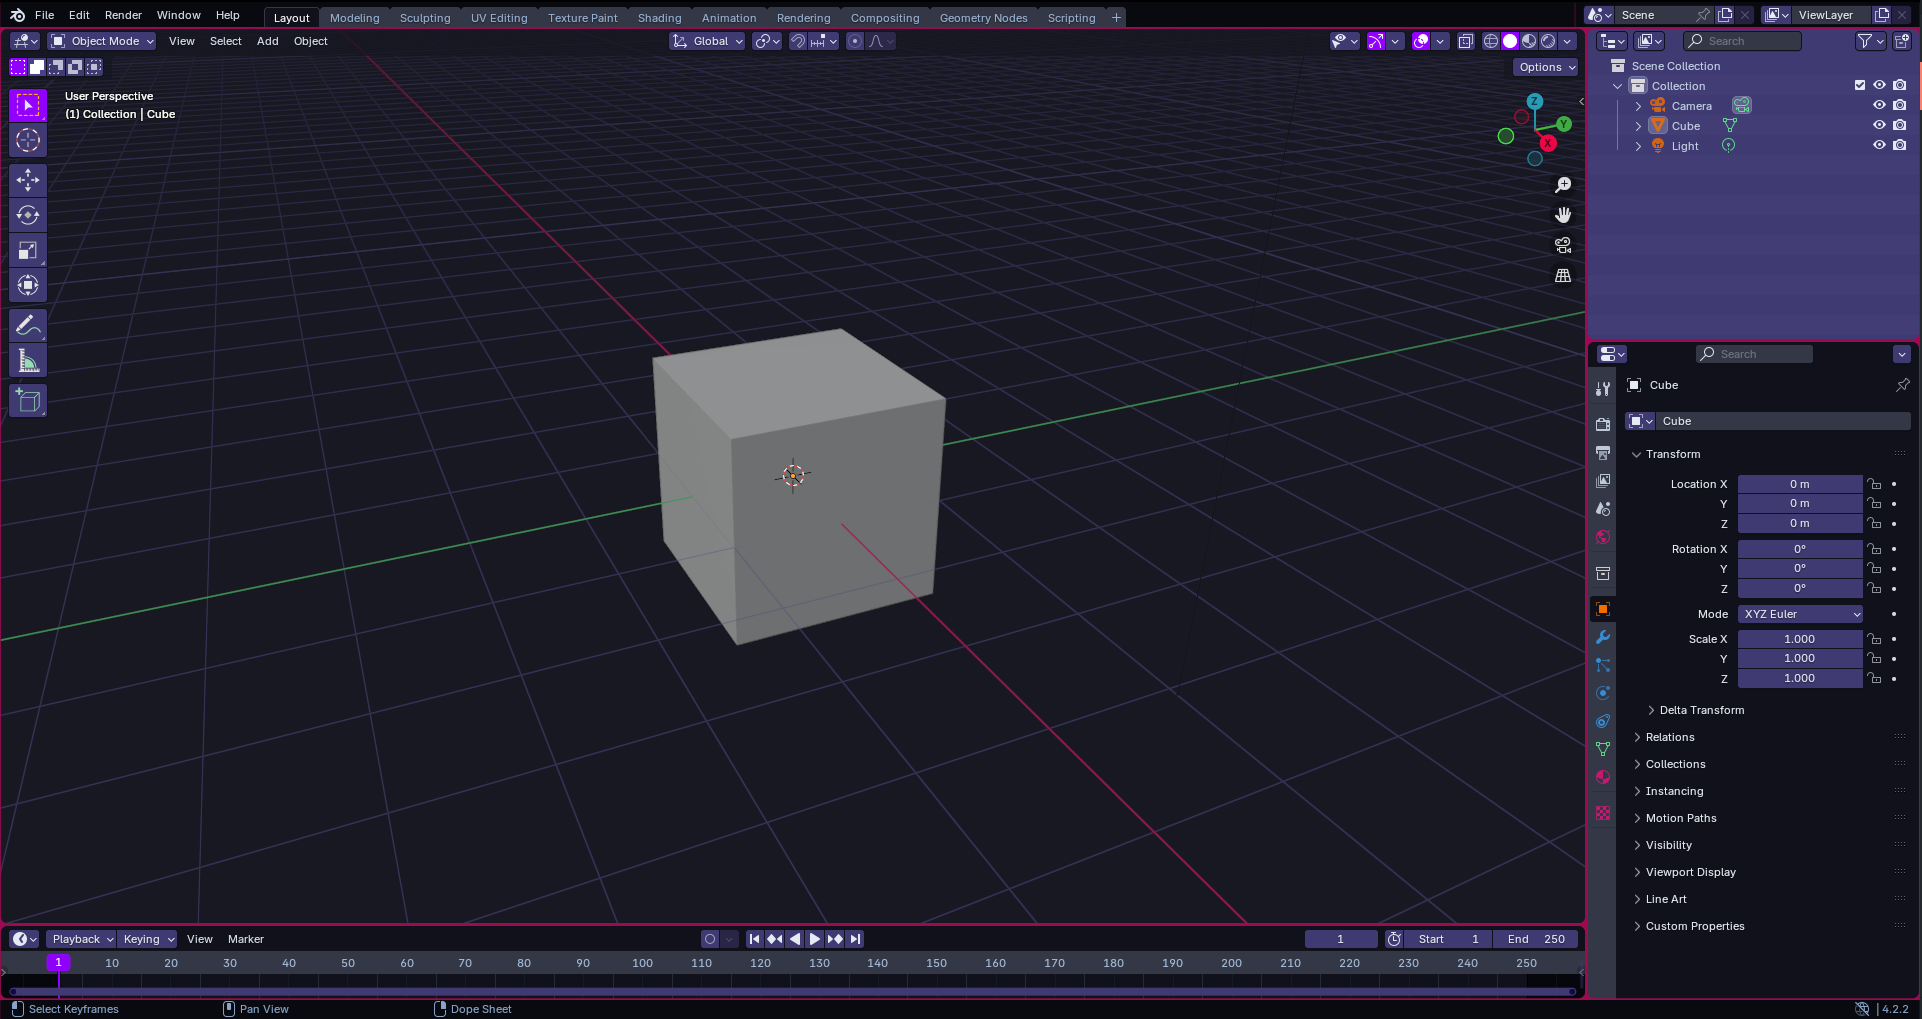Activate the Scale tool
The width and height of the screenshot is (1922, 1019).
[28, 250]
